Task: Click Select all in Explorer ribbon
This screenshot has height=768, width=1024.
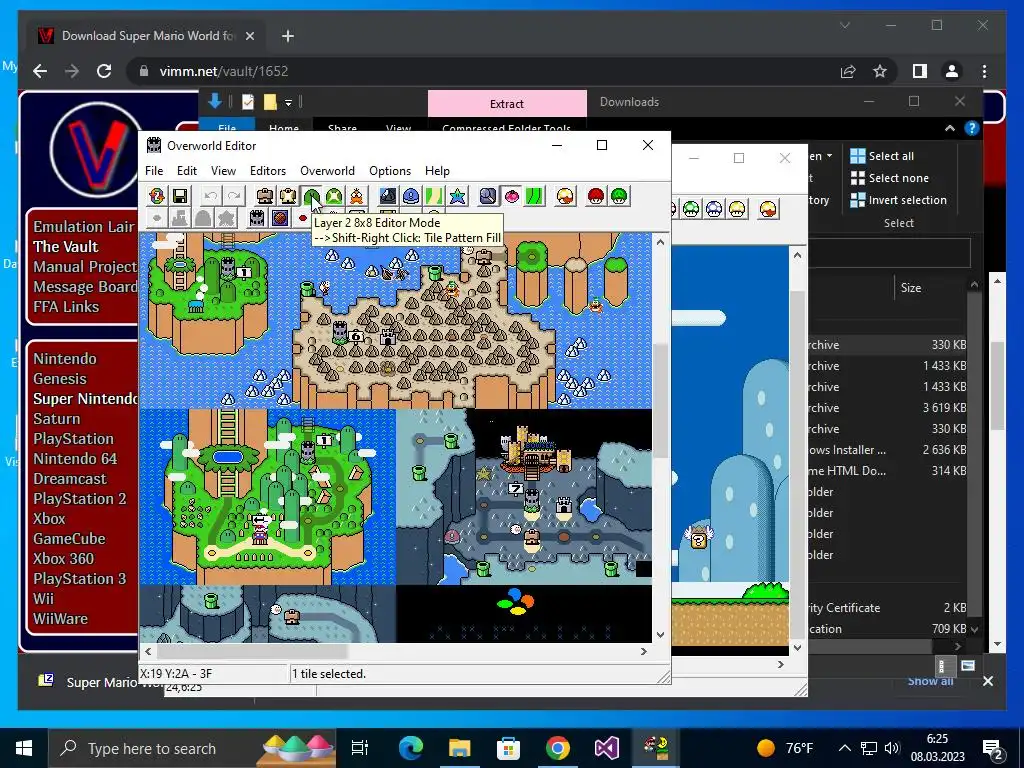Action: coord(882,155)
